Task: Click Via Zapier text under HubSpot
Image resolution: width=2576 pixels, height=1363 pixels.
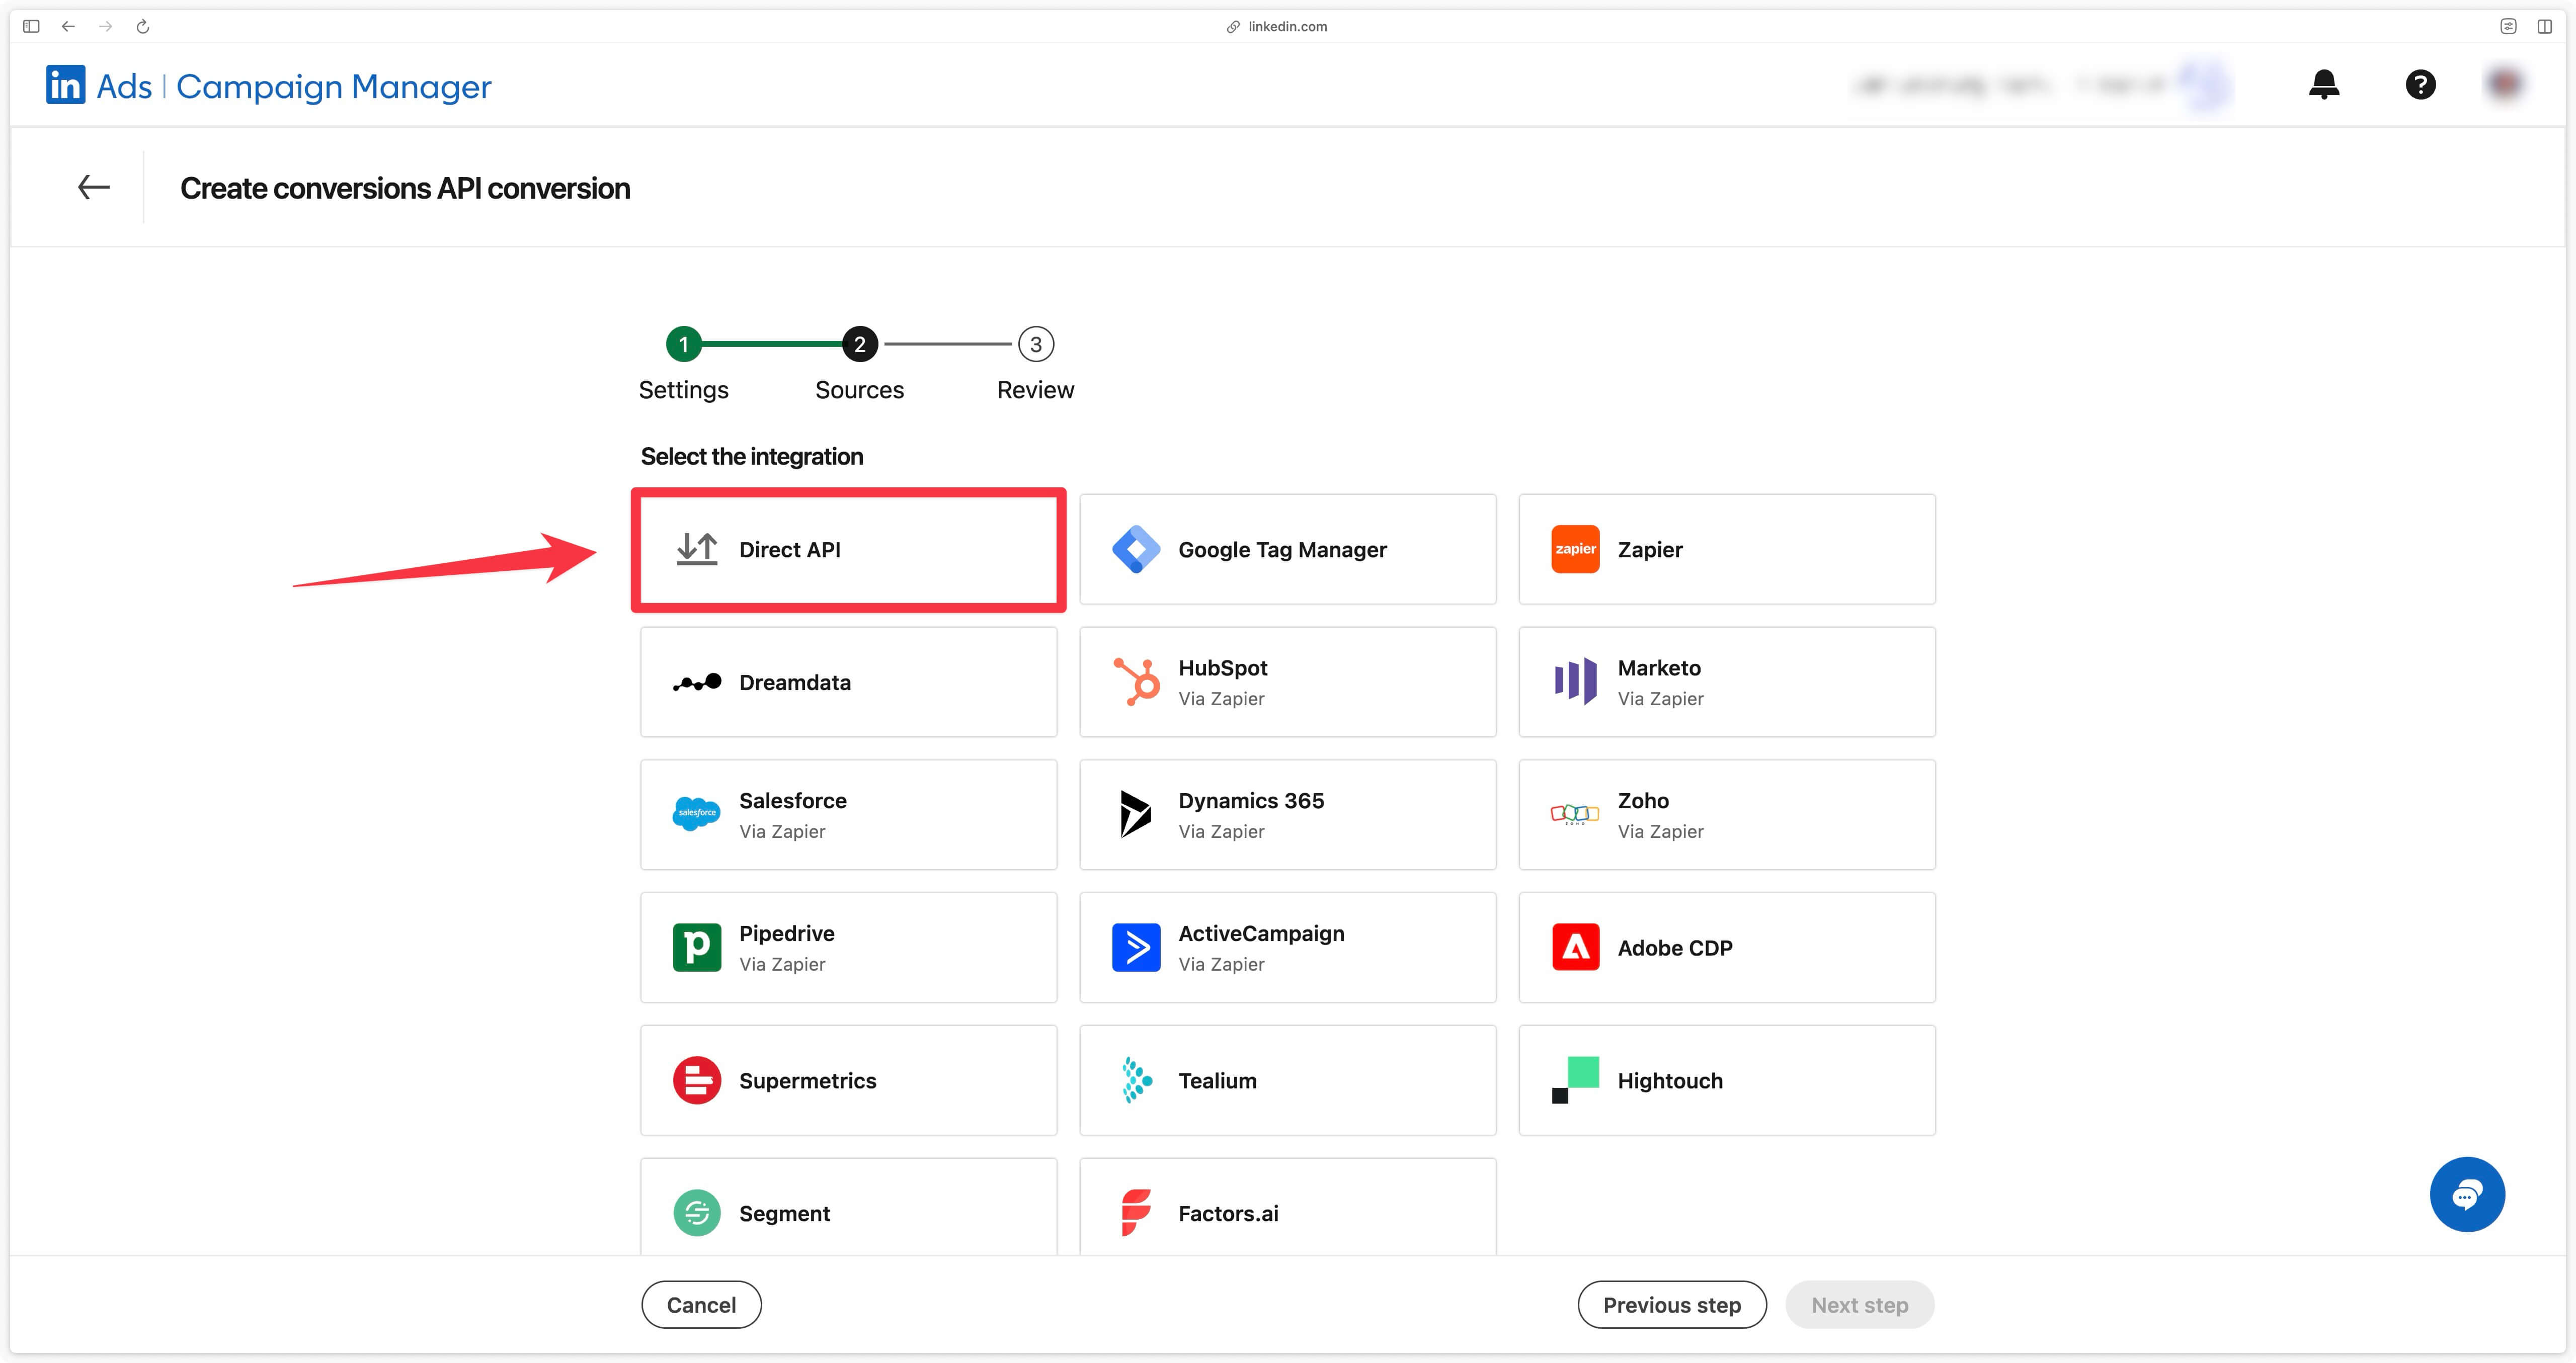Action: (x=1221, y=698)
